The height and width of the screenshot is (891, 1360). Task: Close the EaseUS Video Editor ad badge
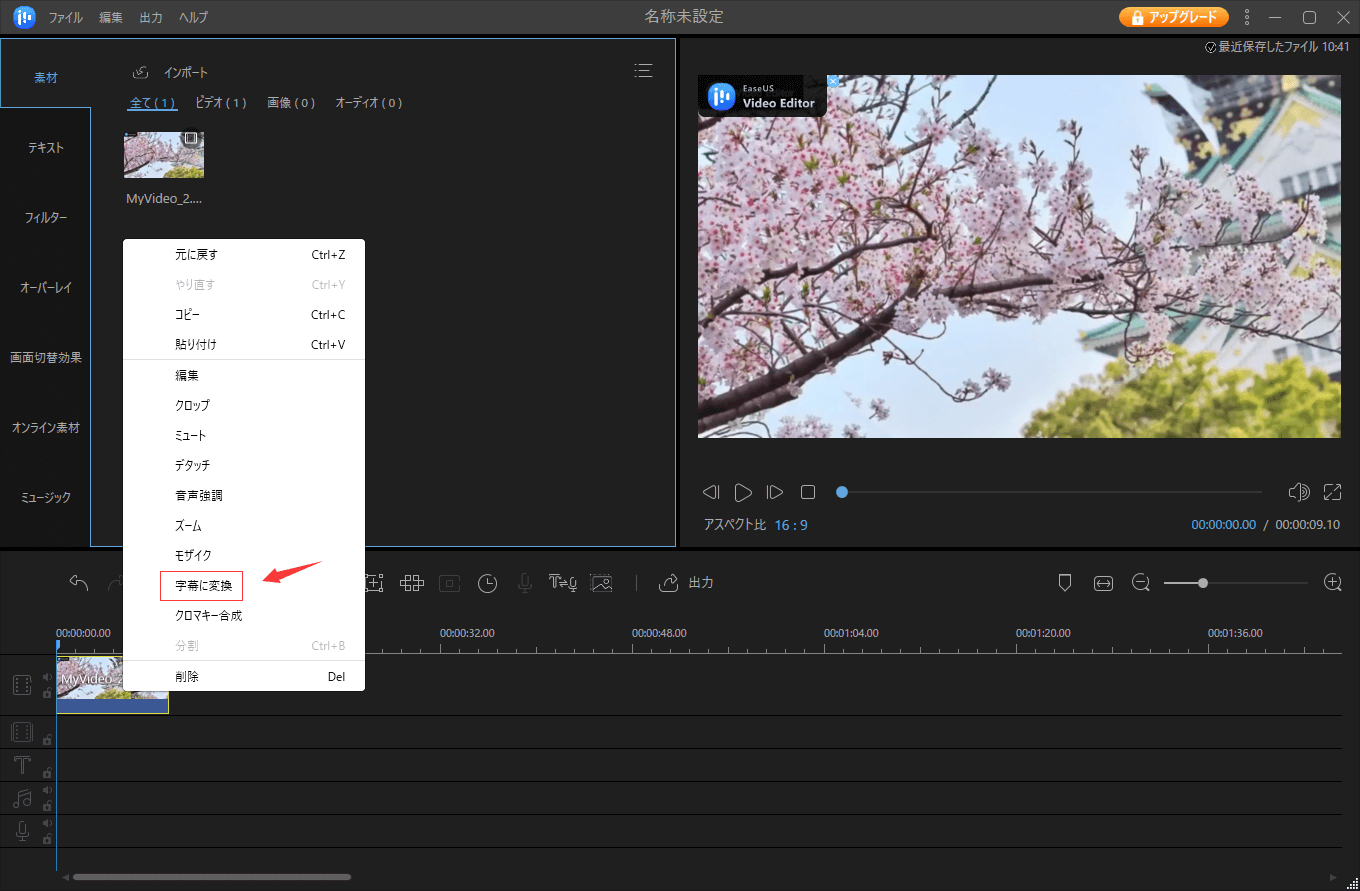click(833, 81)
